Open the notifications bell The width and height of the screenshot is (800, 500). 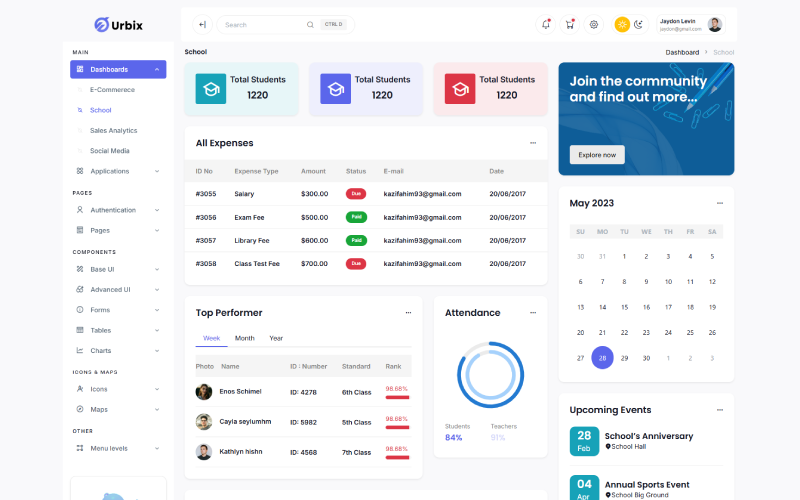545,24
